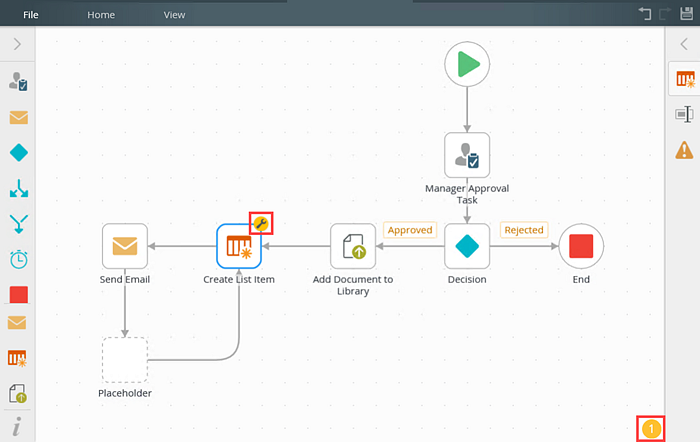
Task: Click the Approved outcome label
Action: point(410,230)
